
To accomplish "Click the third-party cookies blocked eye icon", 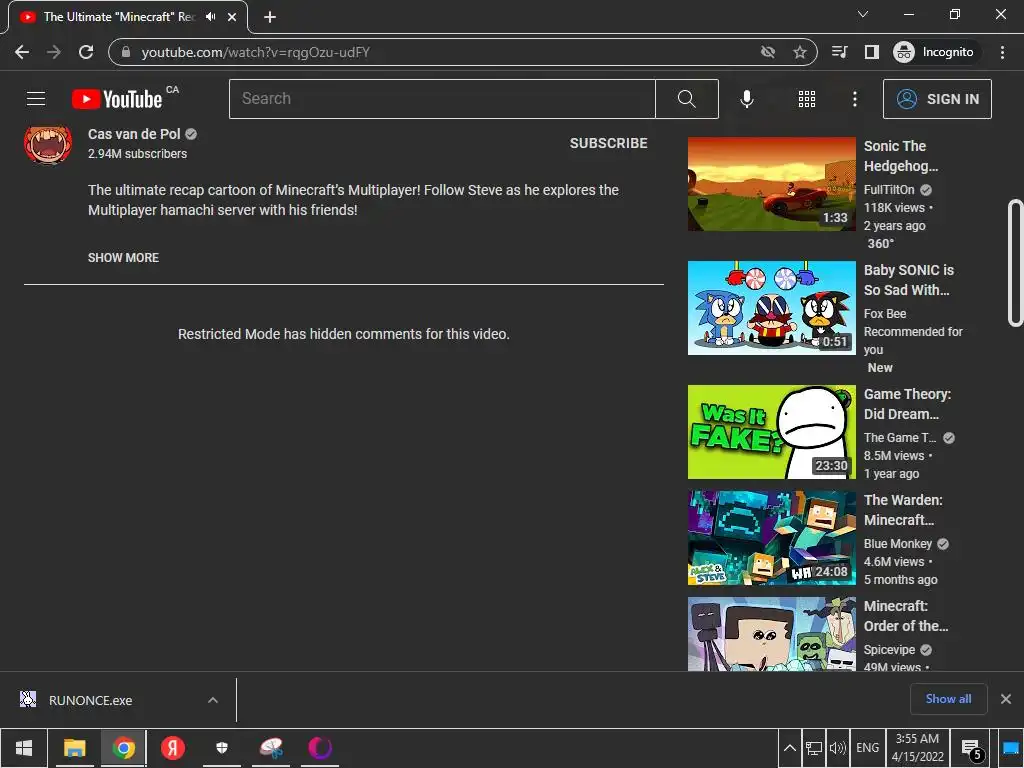I will pyautogui.click(x=767, y=52).
